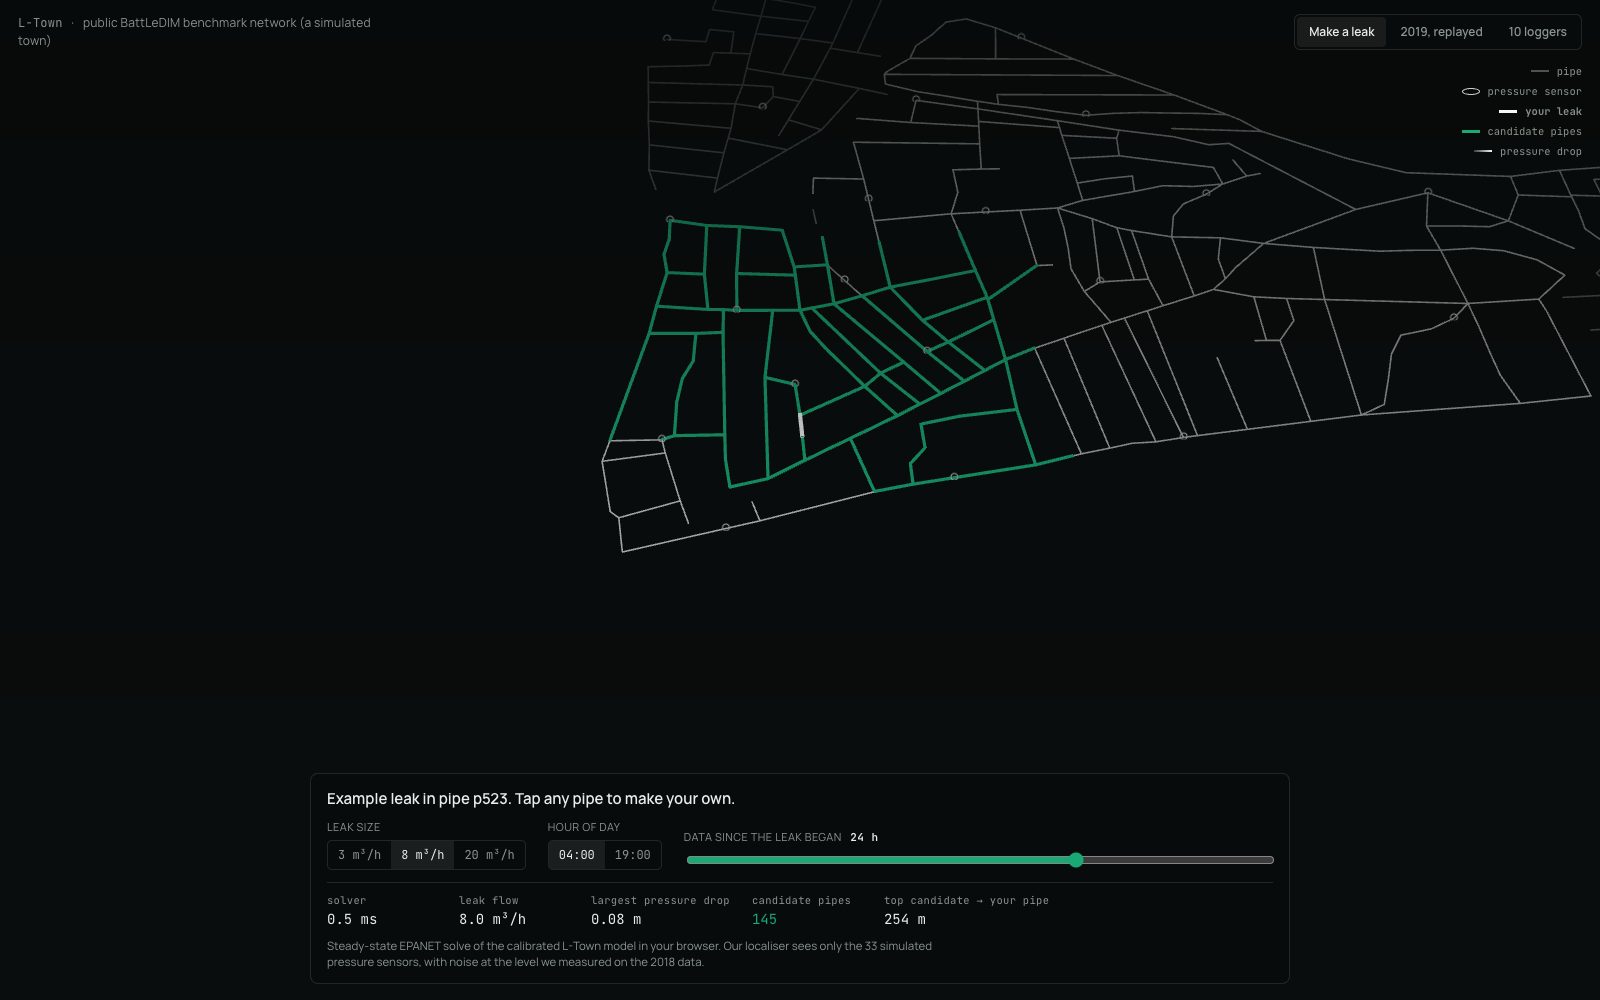Image resolution: width=1600 pixels, height=1000 pixels.
Task: Click the L-Town title text
Action: (x=40, y=22)
